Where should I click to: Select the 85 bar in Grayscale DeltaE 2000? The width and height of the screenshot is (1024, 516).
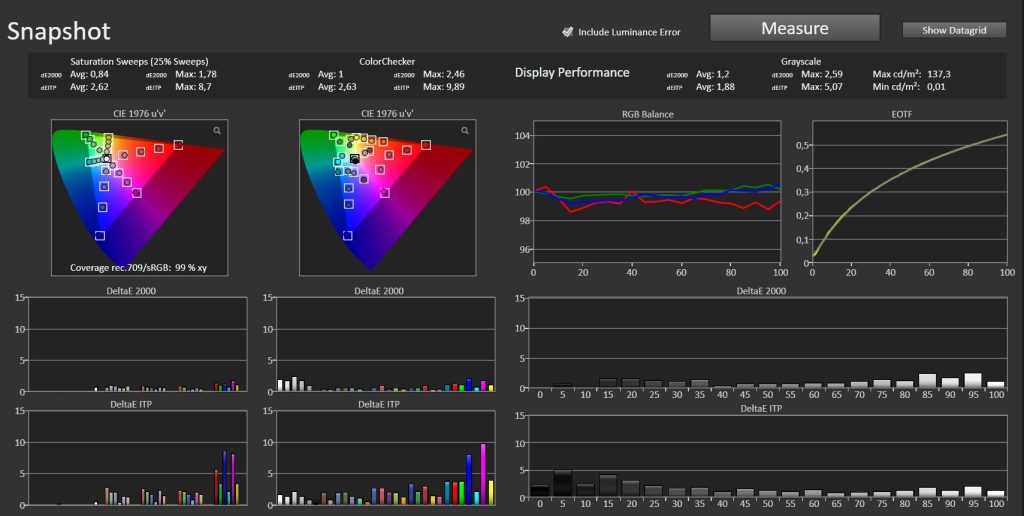(x=927, y=381)
